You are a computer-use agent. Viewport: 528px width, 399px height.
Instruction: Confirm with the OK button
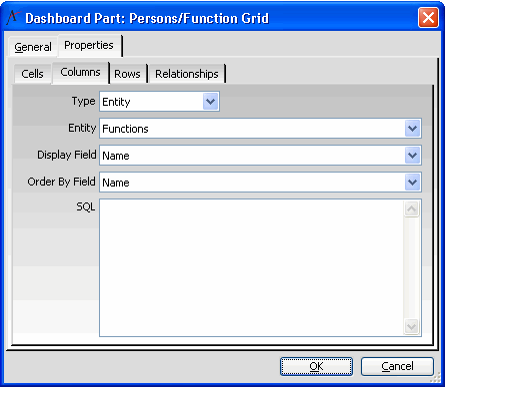[x=317, y=366]
